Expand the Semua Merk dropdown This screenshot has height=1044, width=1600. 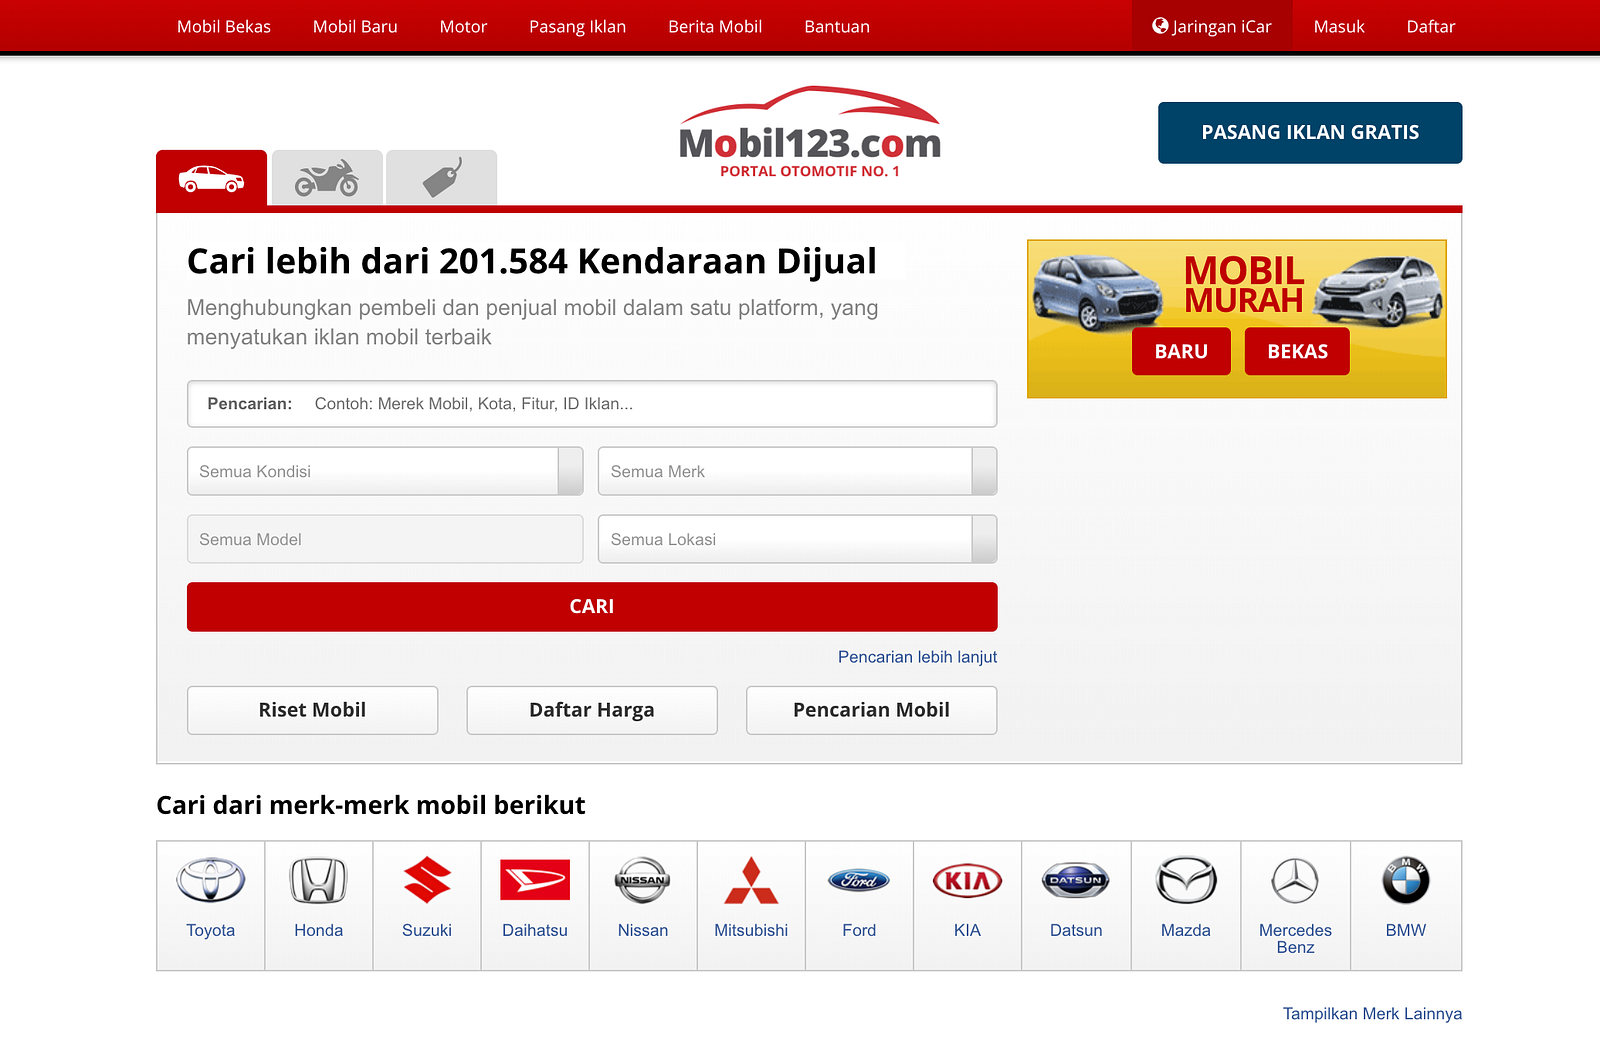[797, 471]
